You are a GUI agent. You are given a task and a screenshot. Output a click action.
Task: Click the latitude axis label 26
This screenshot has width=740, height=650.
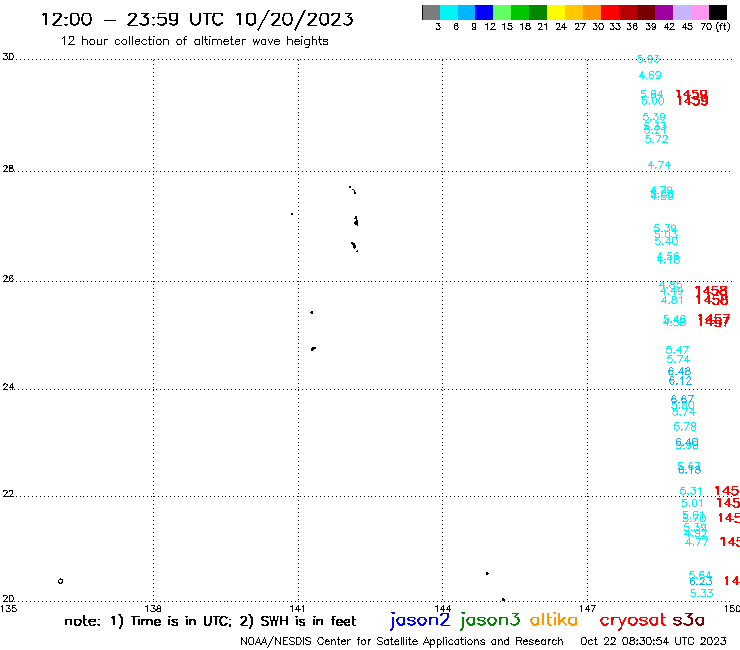tap(8, 279)
